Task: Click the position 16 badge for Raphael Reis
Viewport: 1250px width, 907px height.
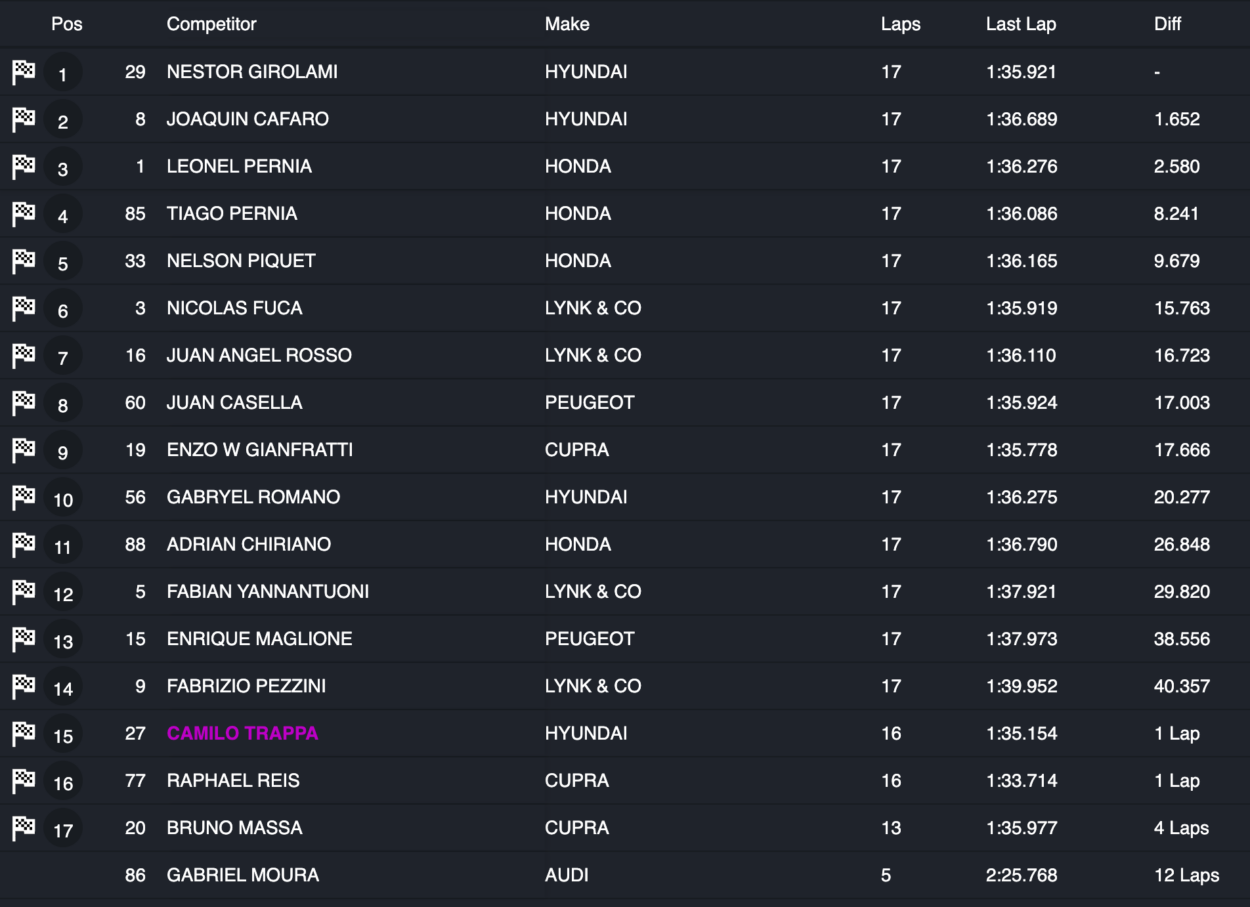Action: point(63,783)
